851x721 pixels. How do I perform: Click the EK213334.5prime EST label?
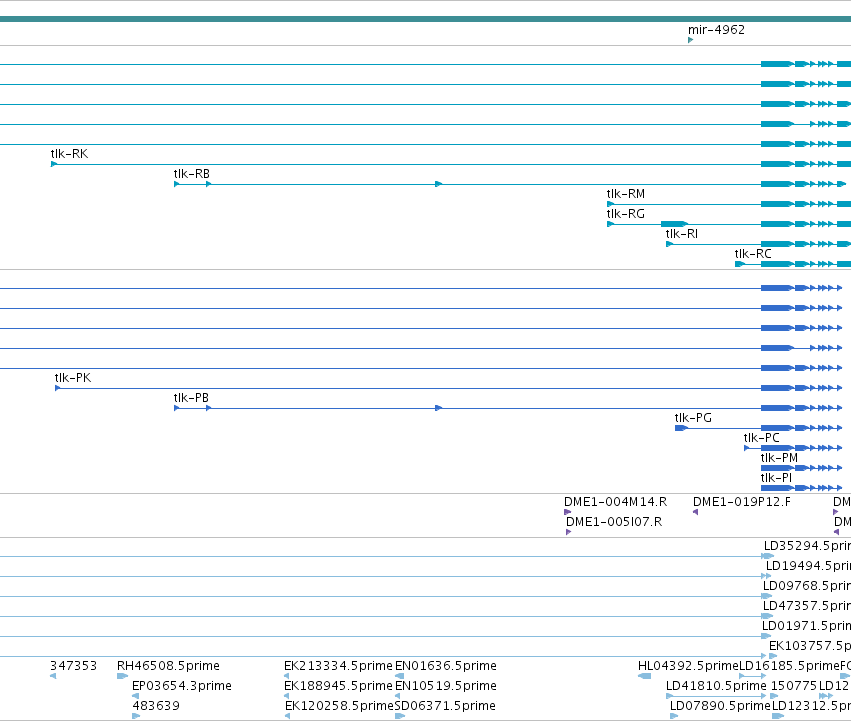coord(338,666)
